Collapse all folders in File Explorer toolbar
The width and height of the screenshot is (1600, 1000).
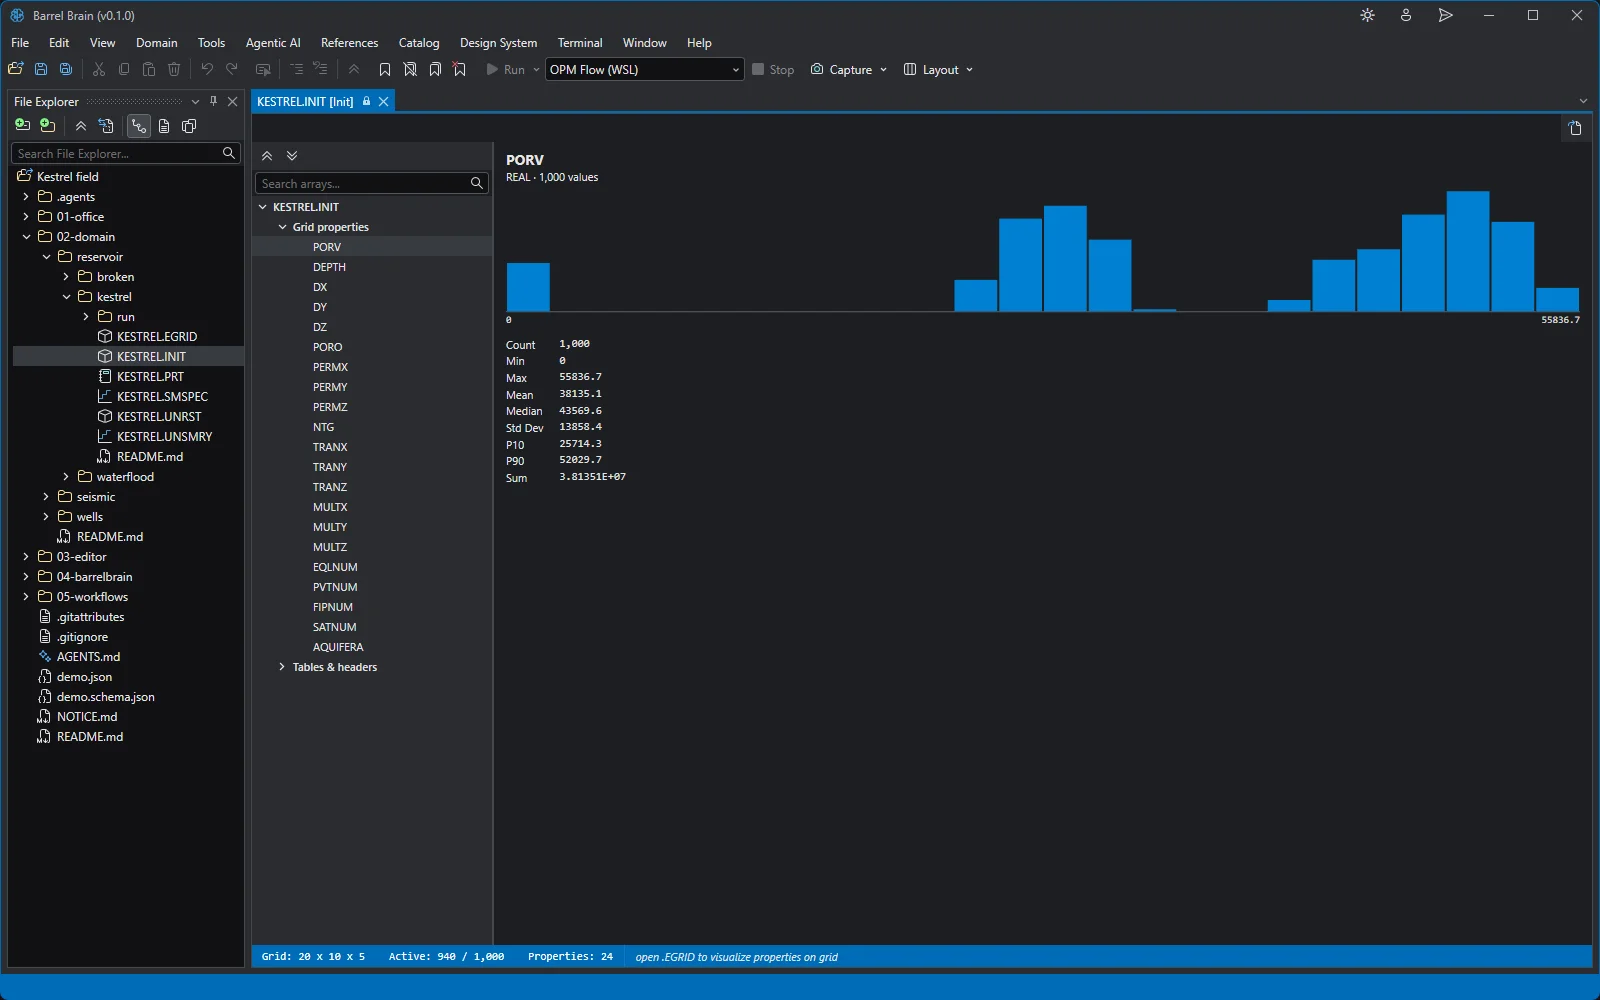81,126
